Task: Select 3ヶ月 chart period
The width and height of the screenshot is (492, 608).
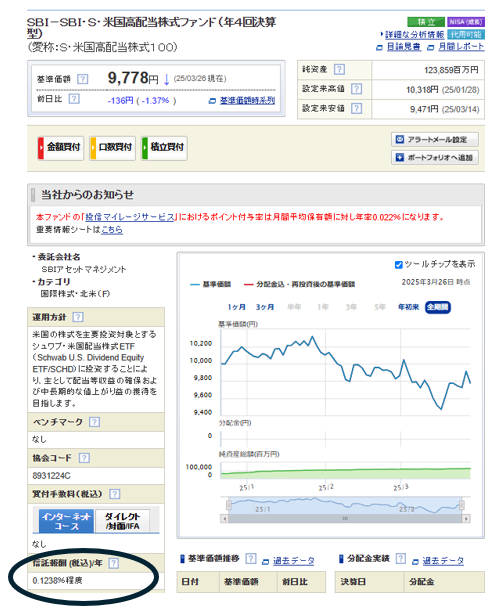Action: [265, 307]
